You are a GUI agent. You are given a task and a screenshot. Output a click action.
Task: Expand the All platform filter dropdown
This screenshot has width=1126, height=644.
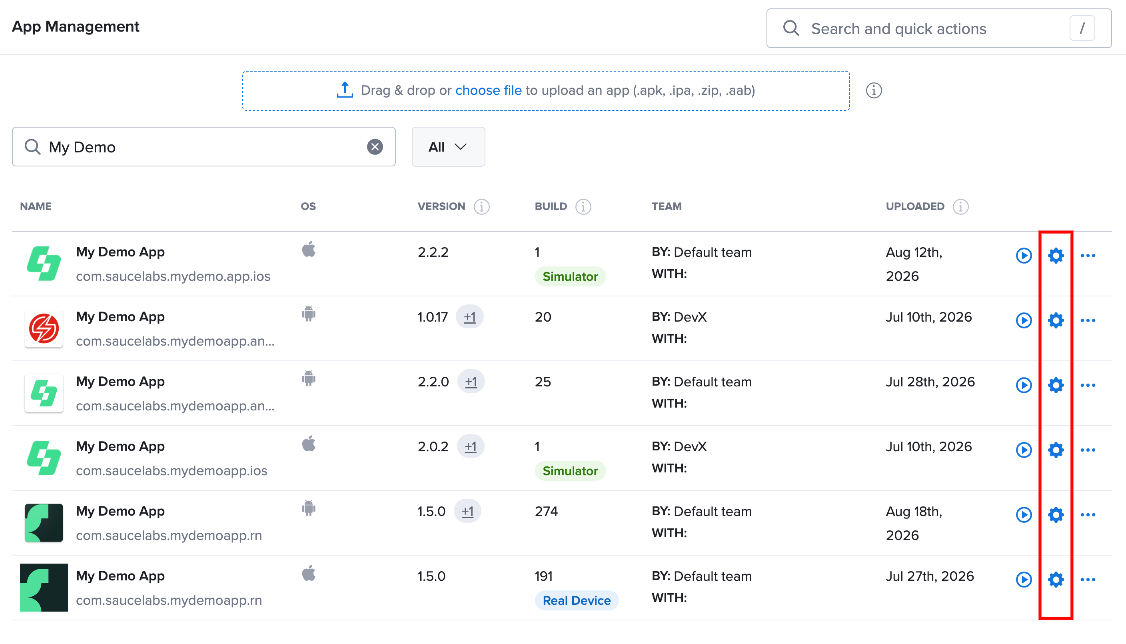click(x=448, y=147)
